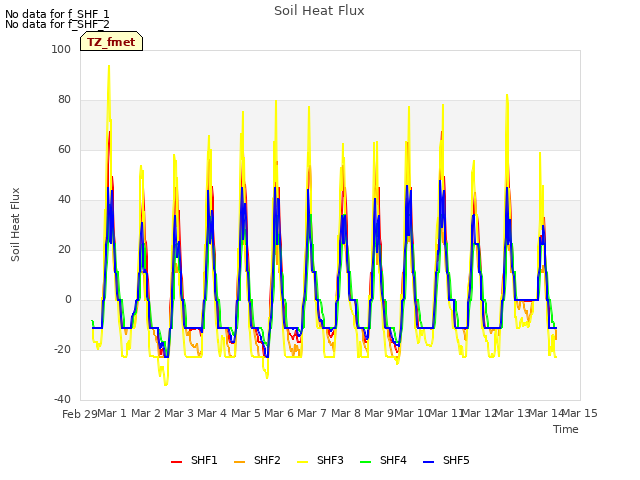Click the Mar 4 x-axis tick label
640x480 pixels.
coord(212,413)
